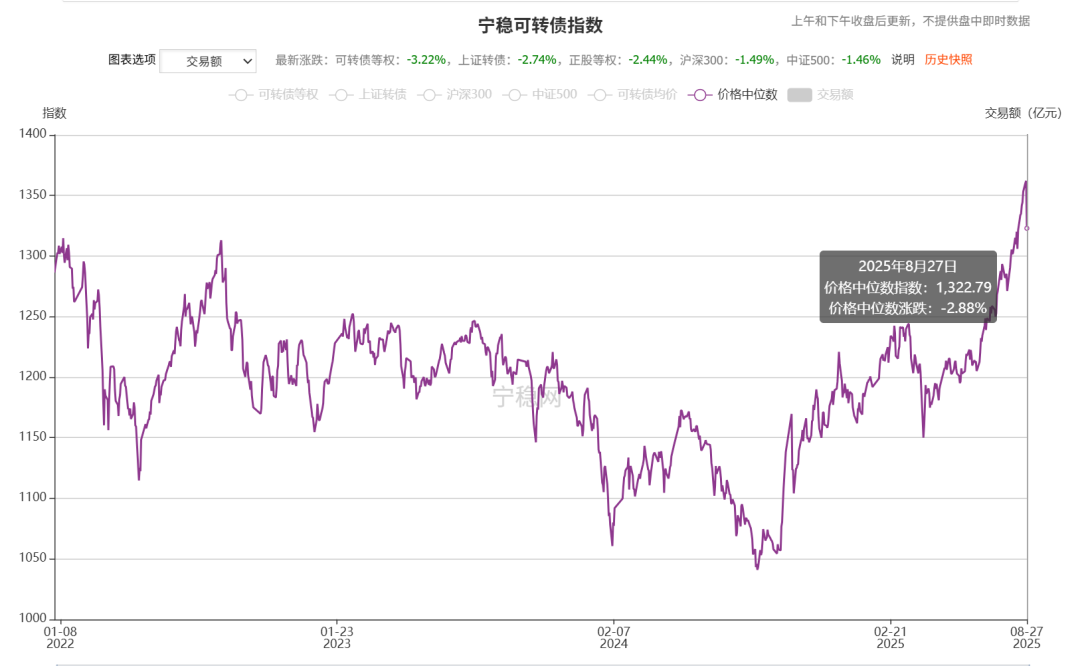
Task: Click the 01-23 2023 x-axis date label
Action: coord(337,637)
